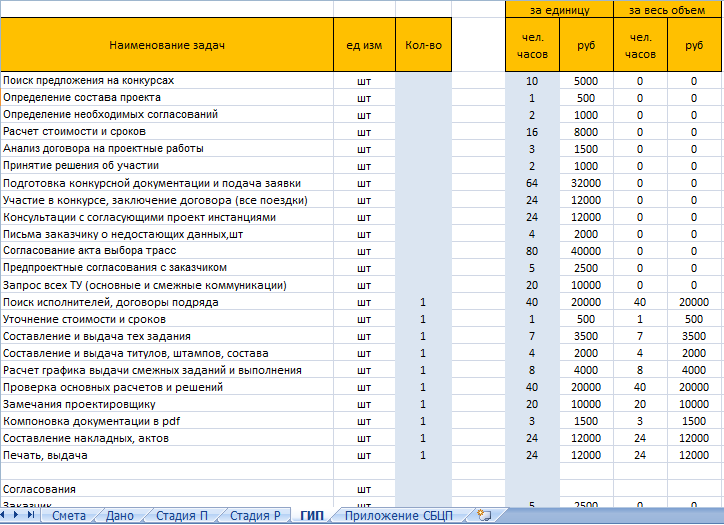The width and height of the screenshot is (724, 525).
Task: Select cell Поиск предложения на конкурсах
Action: [x=167, y=81]
